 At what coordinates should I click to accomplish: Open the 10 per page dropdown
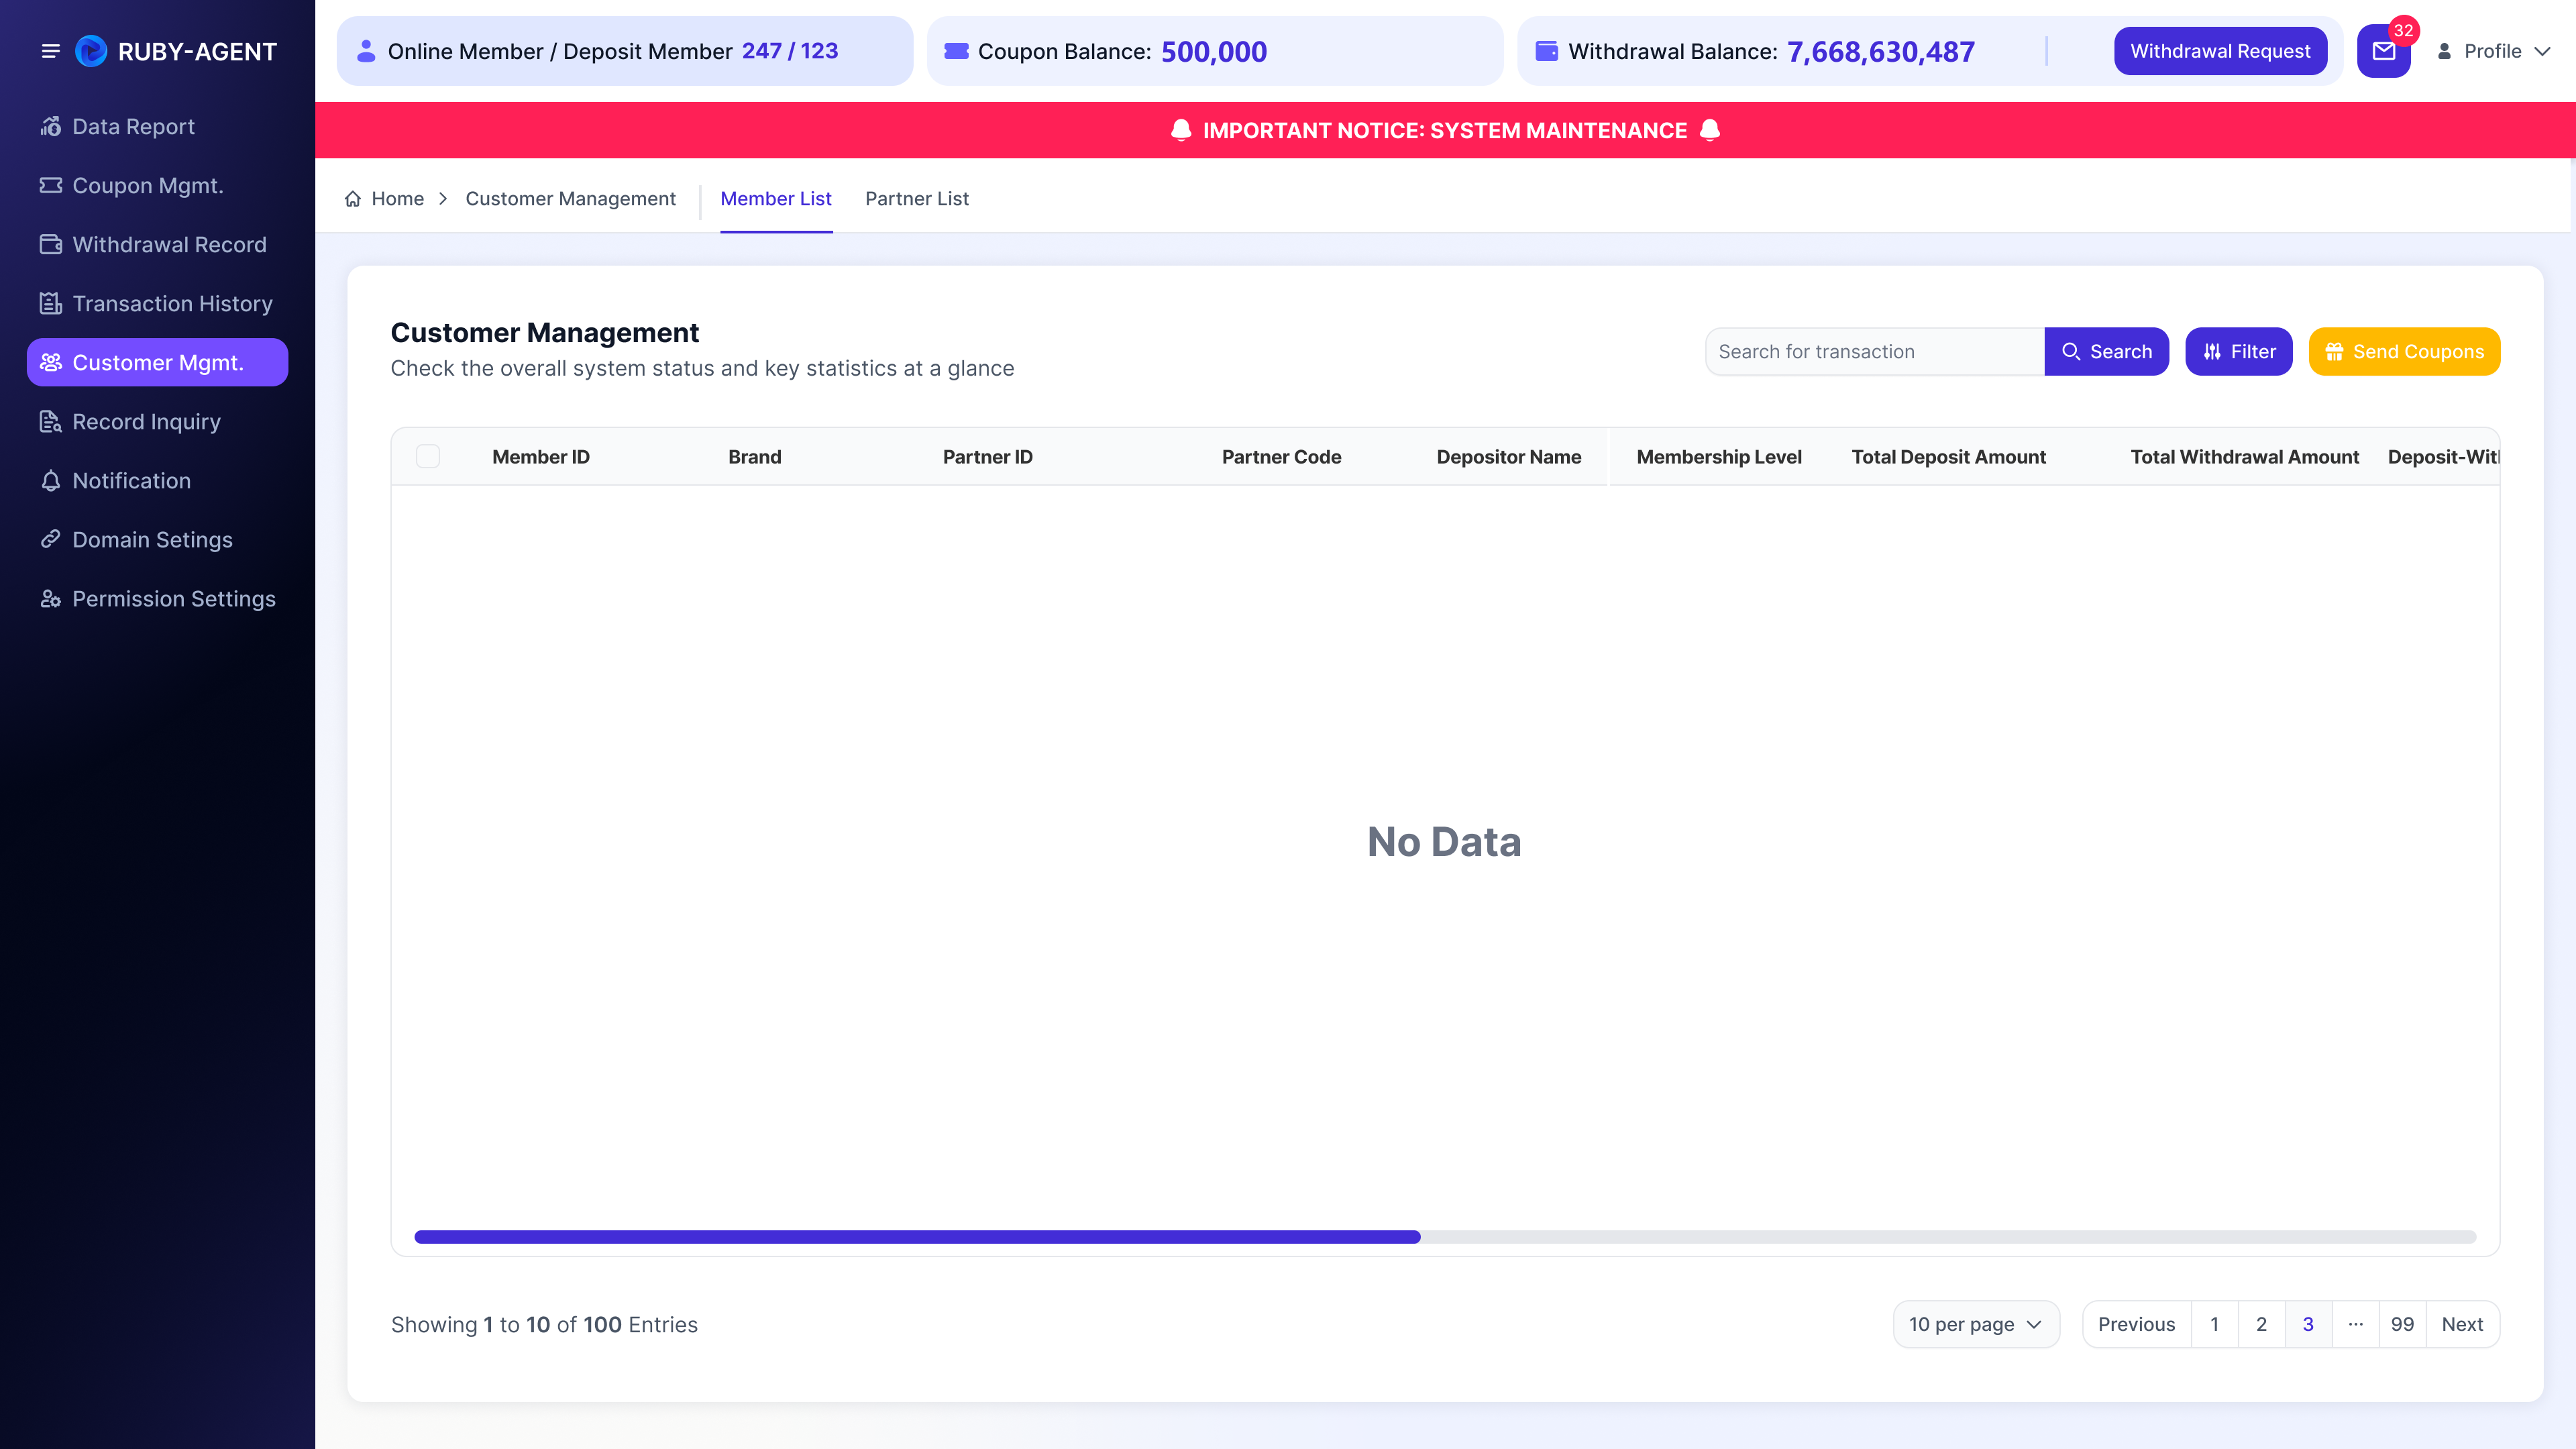[x=1976, y=1324]
